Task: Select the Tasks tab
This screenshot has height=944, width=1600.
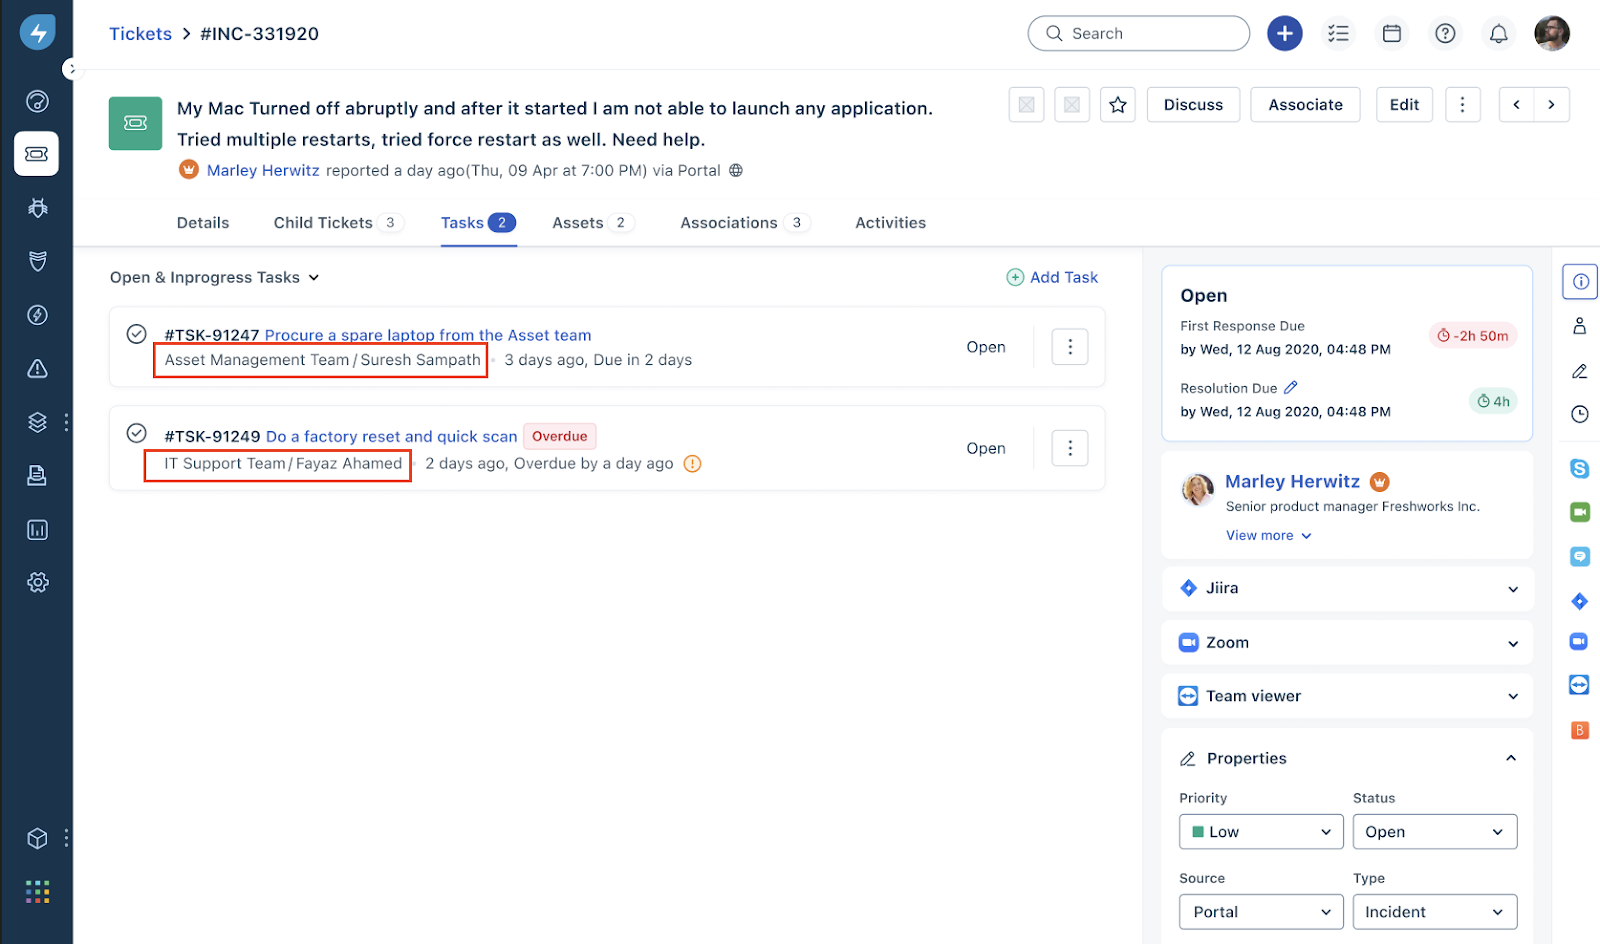Action: coord(478,223)
